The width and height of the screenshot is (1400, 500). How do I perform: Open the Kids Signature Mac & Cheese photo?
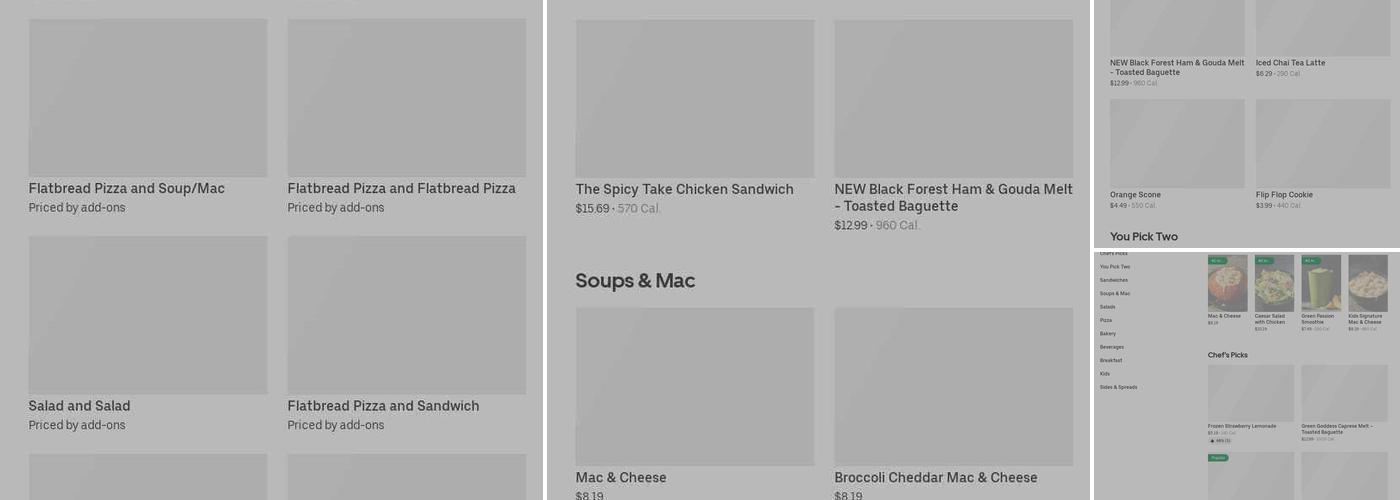pos(1368,283)
